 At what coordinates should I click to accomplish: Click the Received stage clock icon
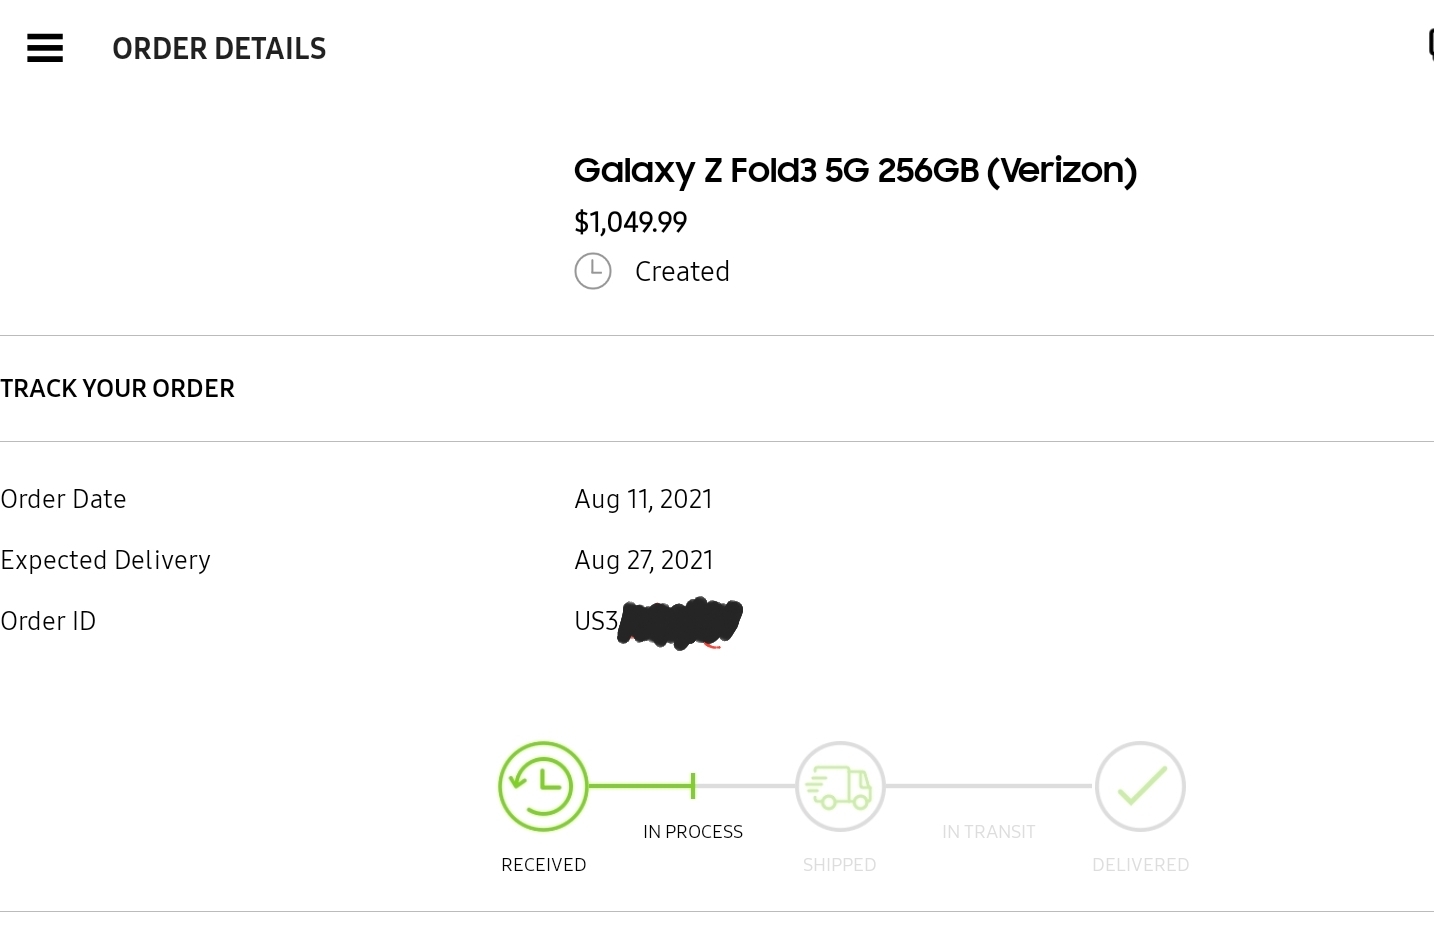[543, 787]
